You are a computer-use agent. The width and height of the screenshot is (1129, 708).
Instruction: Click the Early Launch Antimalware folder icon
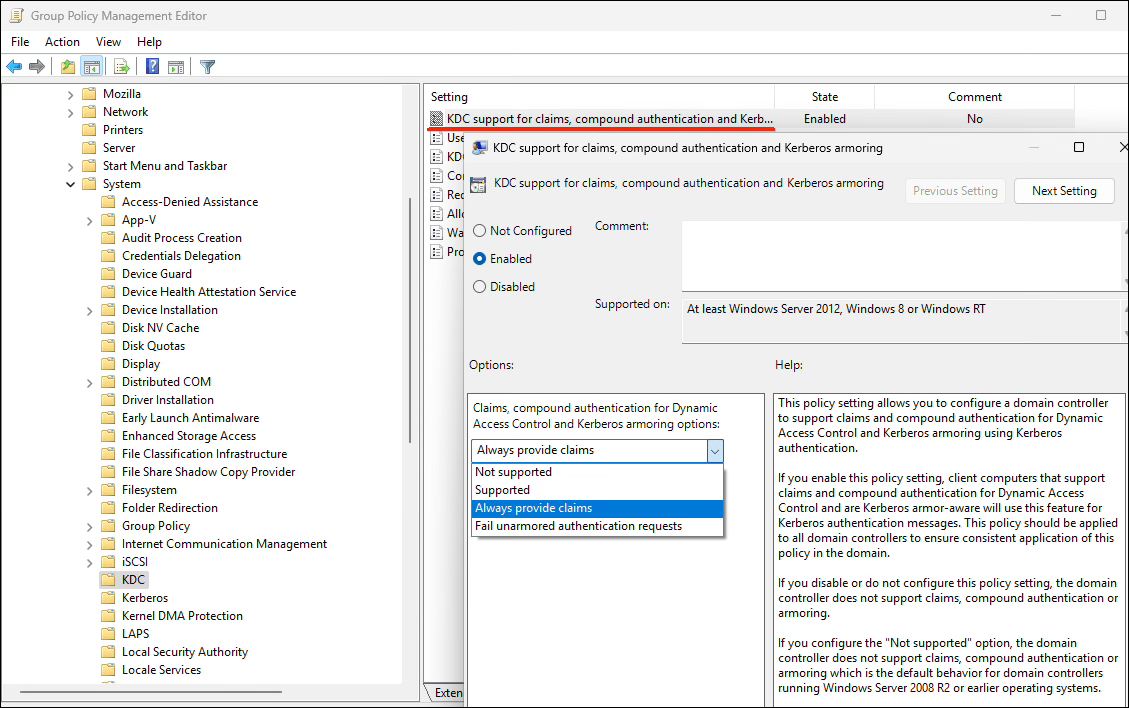[x=108, y=418]
